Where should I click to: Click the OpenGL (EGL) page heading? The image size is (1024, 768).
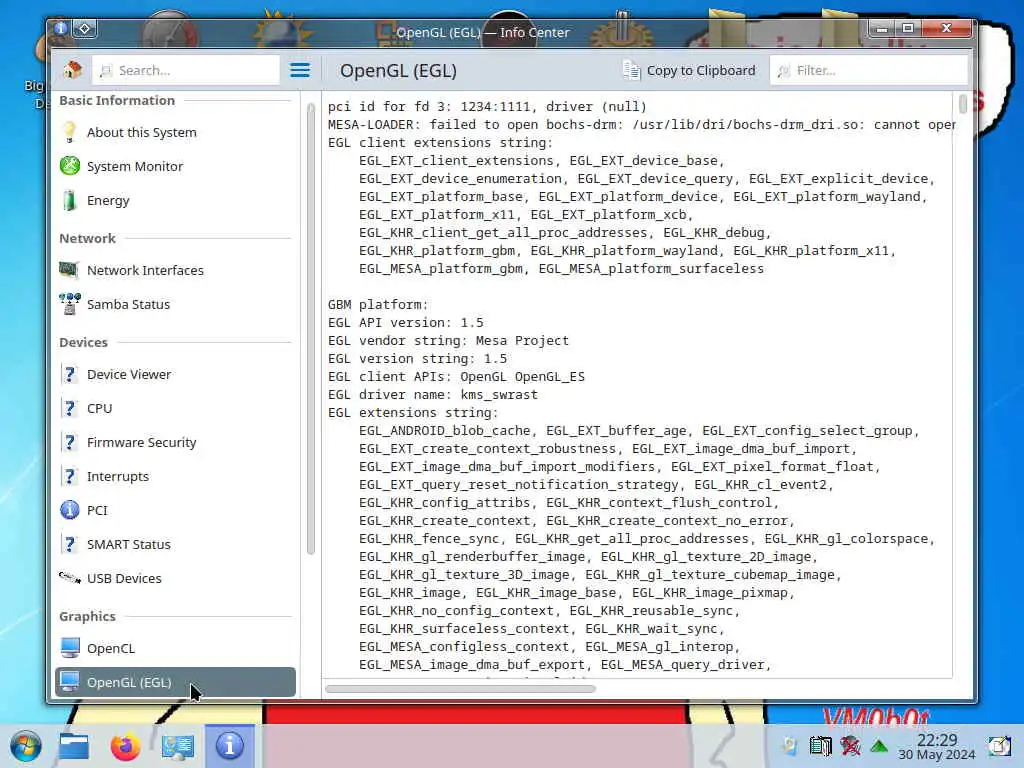click(x=398, y=71)
